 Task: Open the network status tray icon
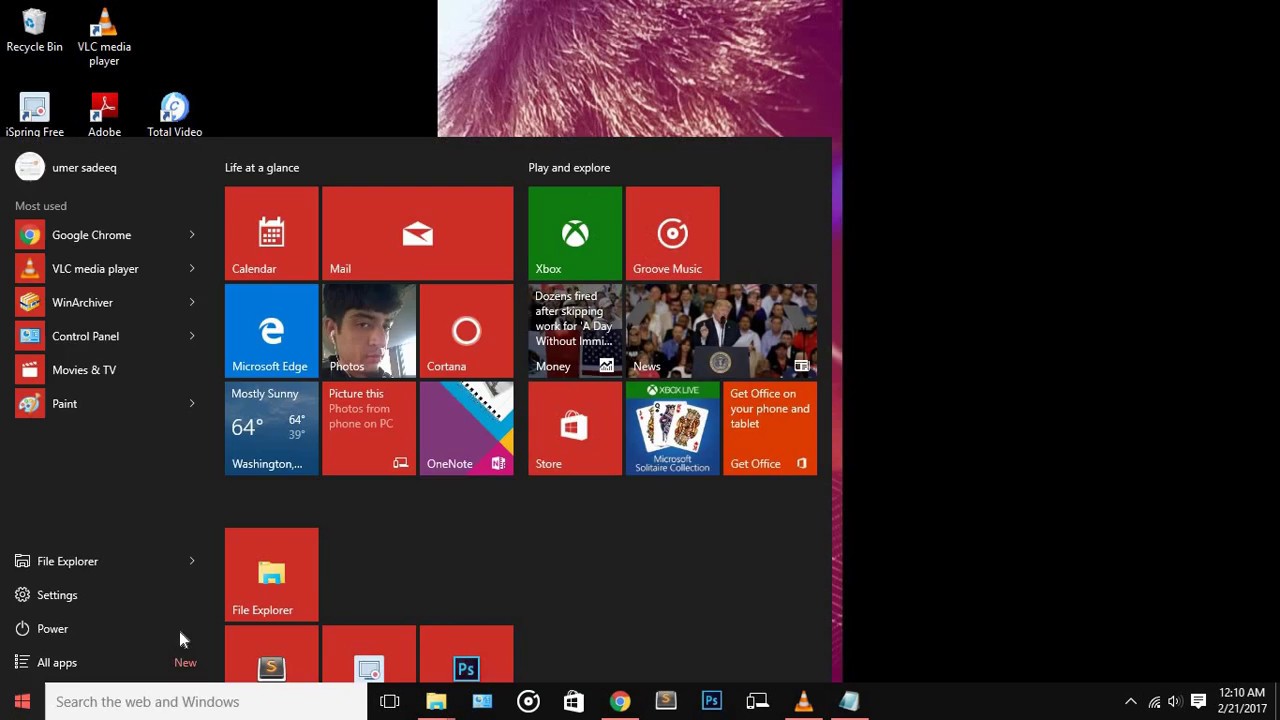(x=1155, y=702)
